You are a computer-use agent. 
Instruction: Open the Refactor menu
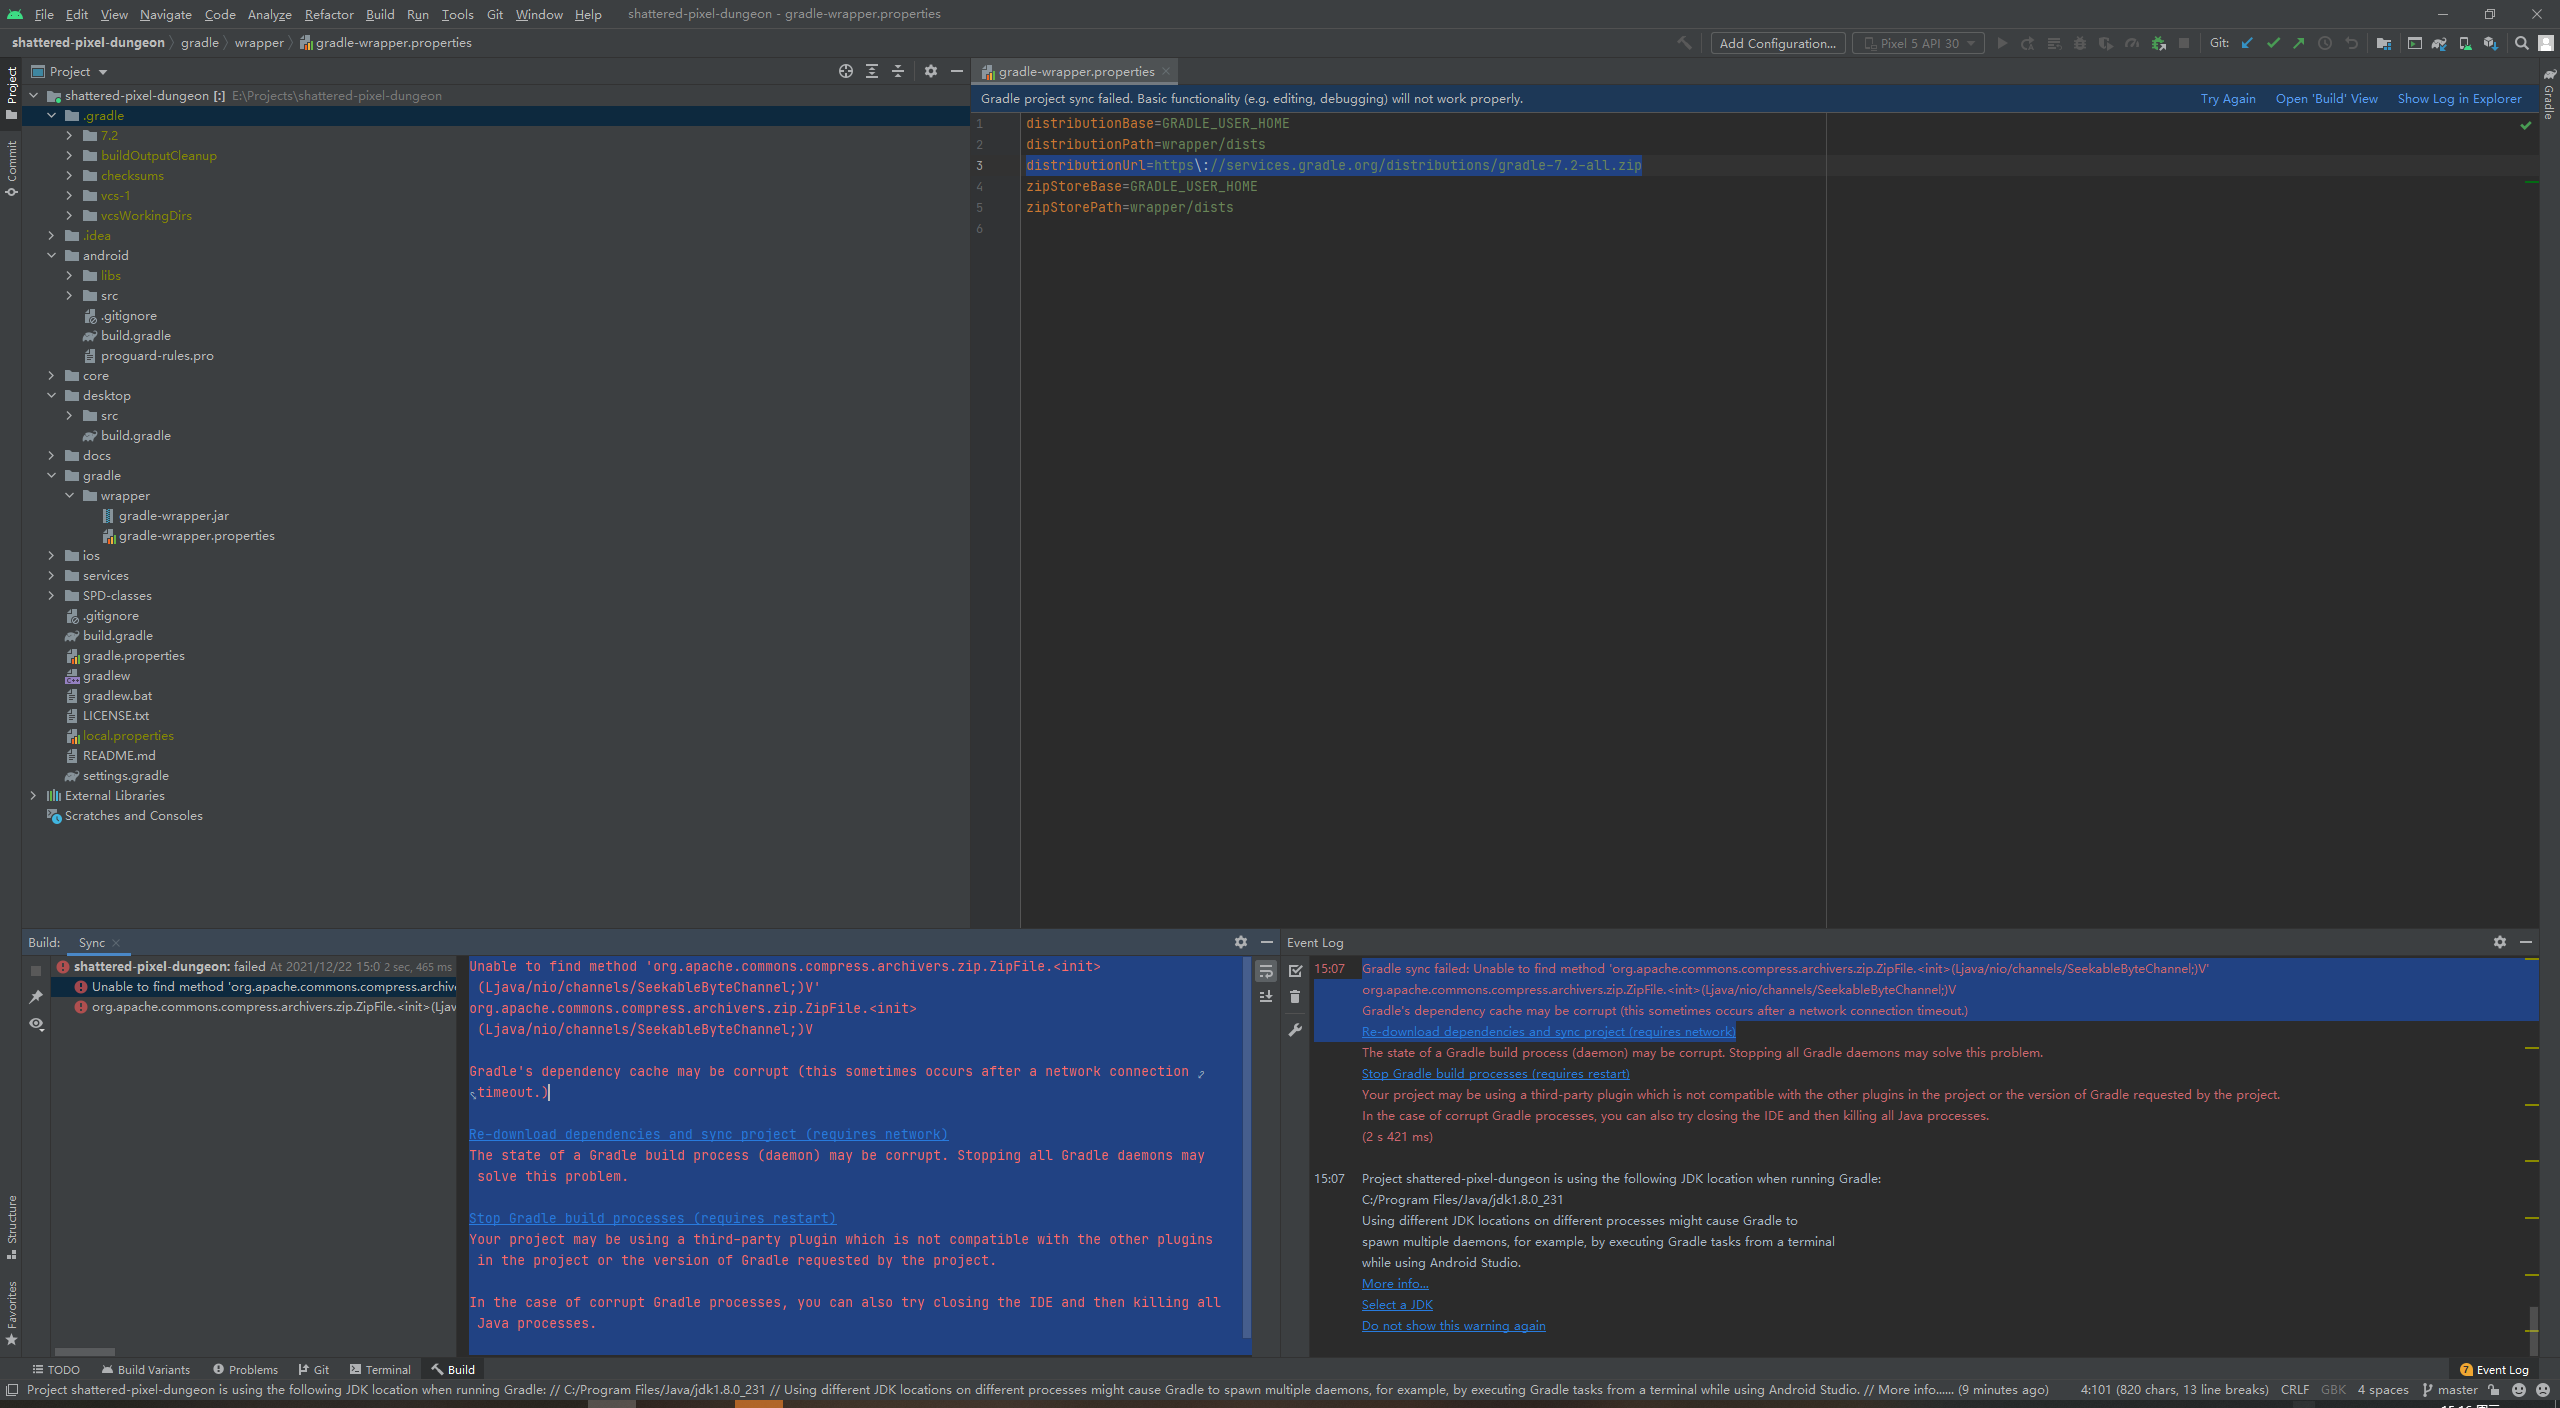pyautogui.click(x=329, y=14)
